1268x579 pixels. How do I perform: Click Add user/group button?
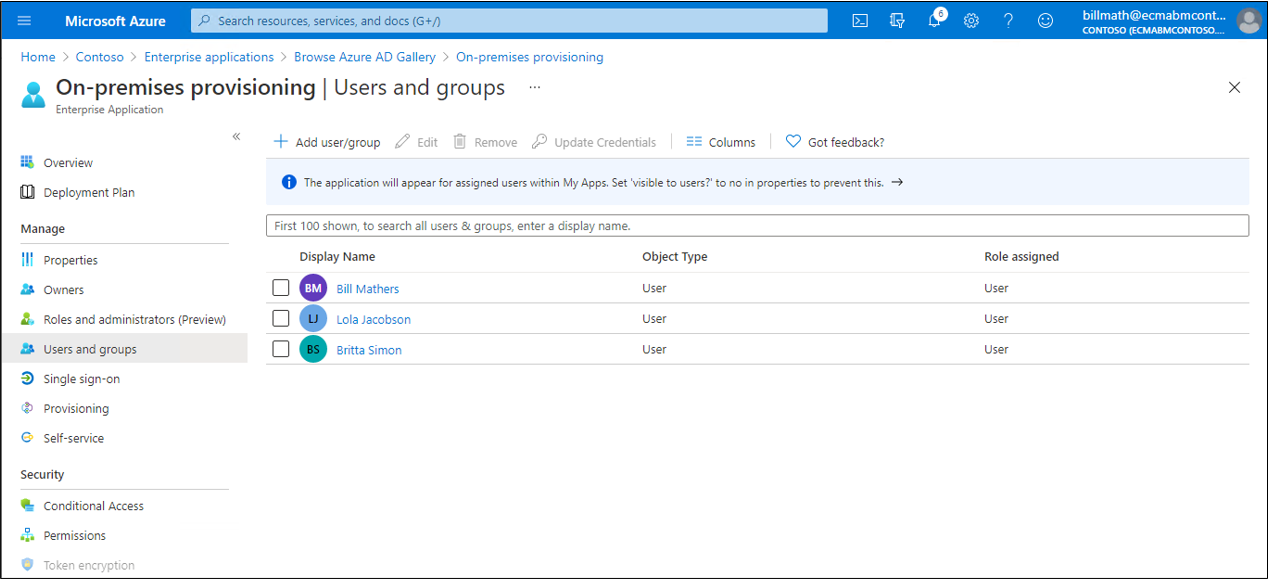(327, 142)
